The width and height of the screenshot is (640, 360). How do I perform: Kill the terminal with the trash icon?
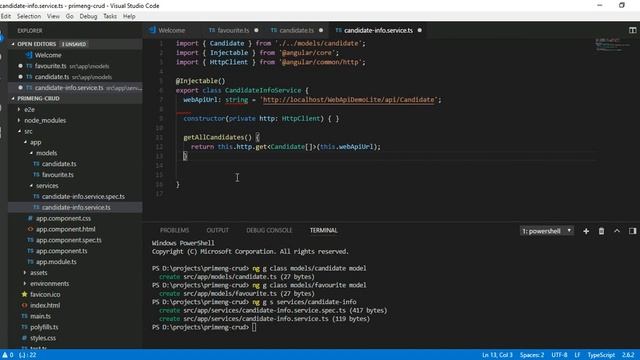coord(601,231)
